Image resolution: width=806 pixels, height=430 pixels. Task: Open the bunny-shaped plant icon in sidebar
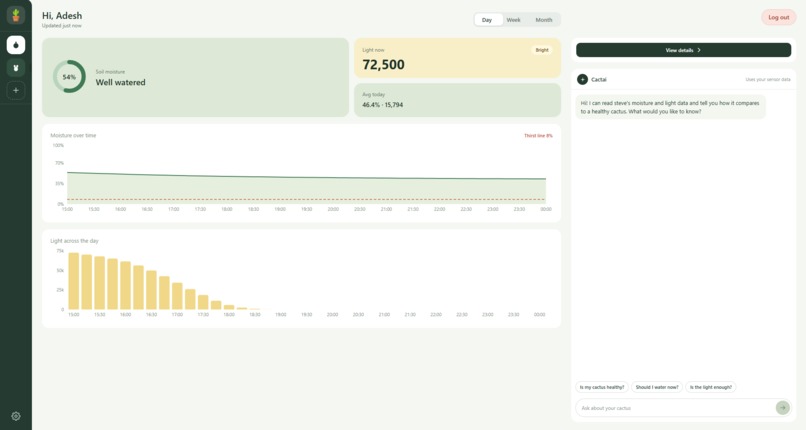(x=16, y=68)
